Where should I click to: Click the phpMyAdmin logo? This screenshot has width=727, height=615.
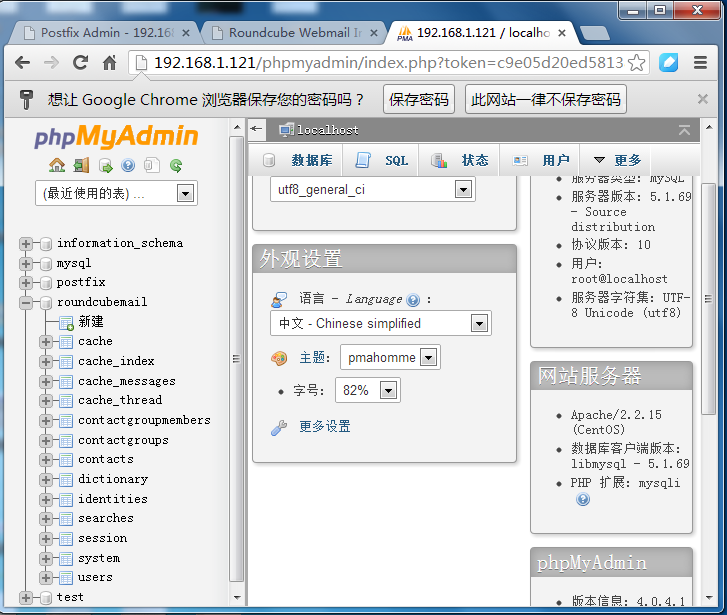116,136
